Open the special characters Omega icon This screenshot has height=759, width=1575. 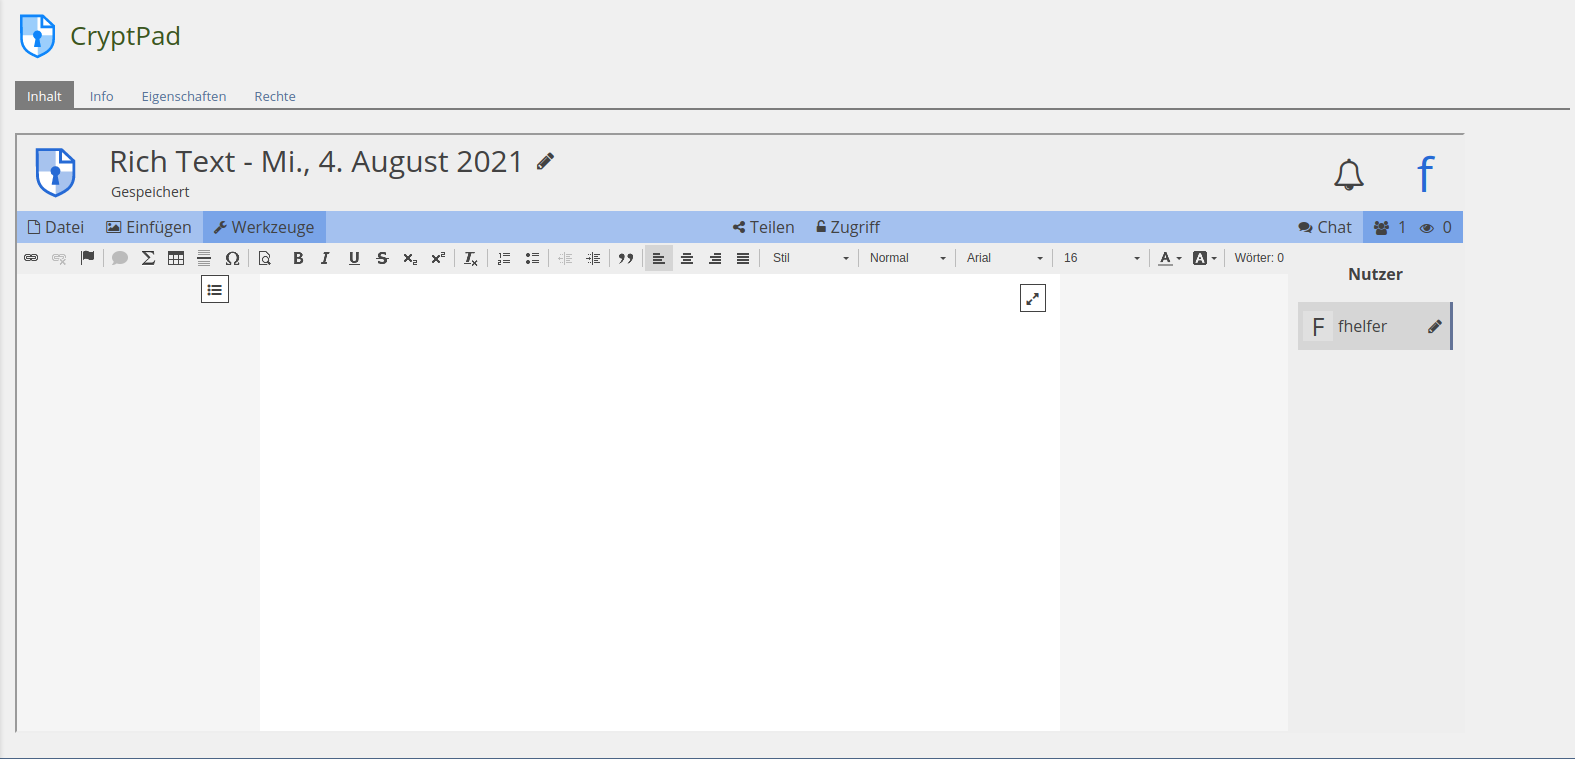pos(232,258)
